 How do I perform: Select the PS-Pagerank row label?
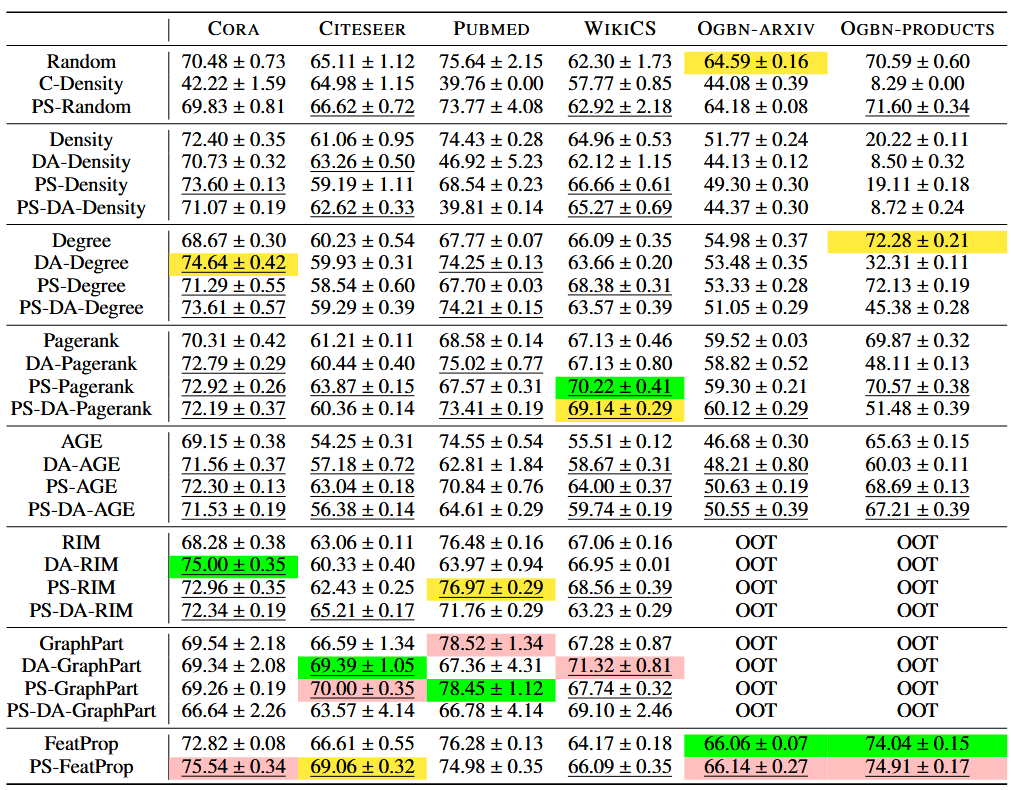click(x=81, y=386)
